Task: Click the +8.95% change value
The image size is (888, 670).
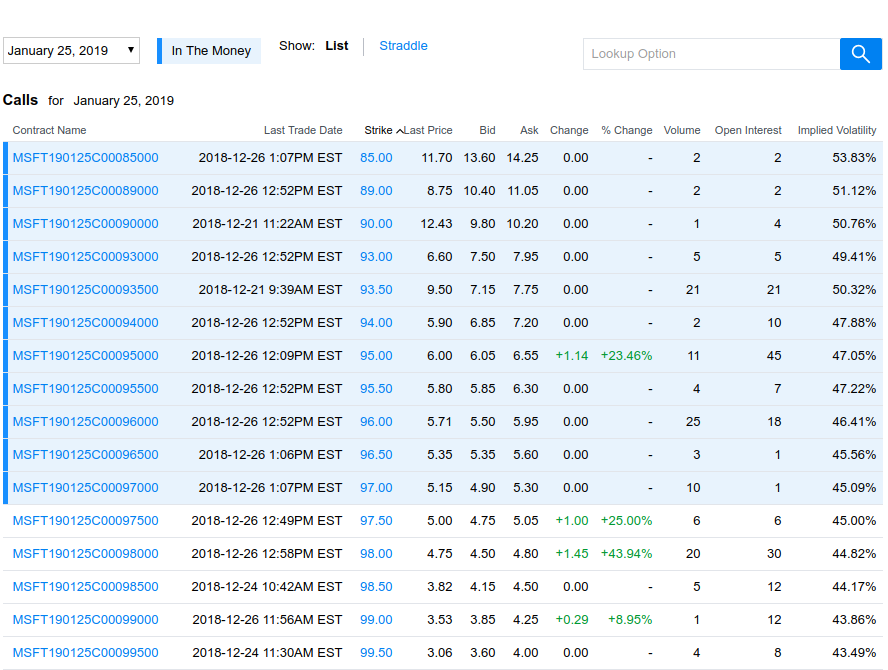Action: click(x=630, y=620)
